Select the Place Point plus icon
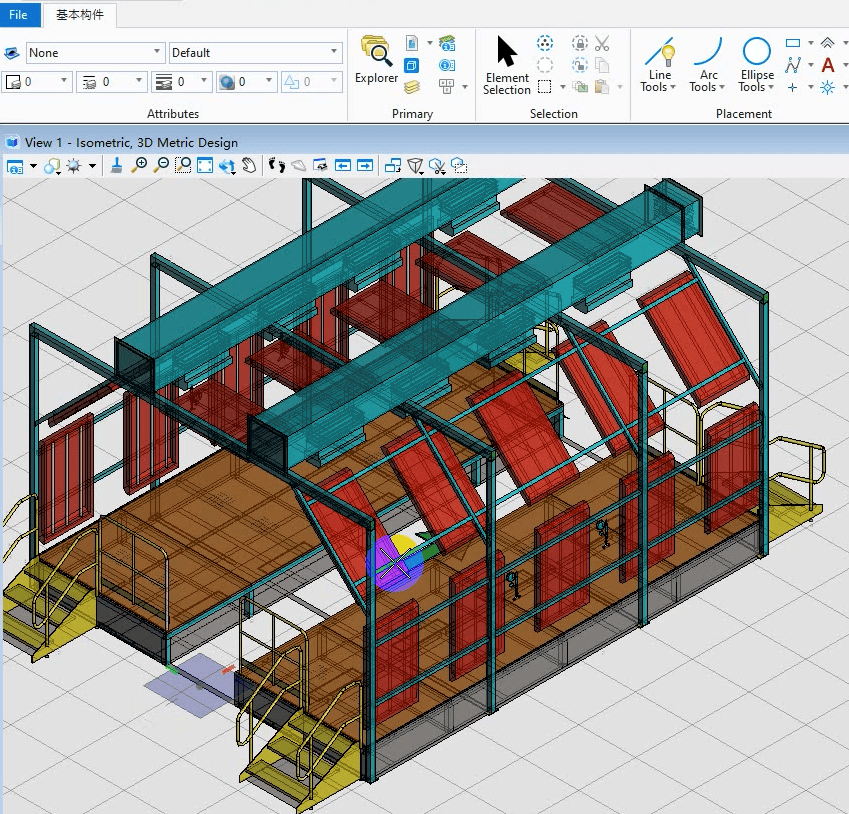 793,87
